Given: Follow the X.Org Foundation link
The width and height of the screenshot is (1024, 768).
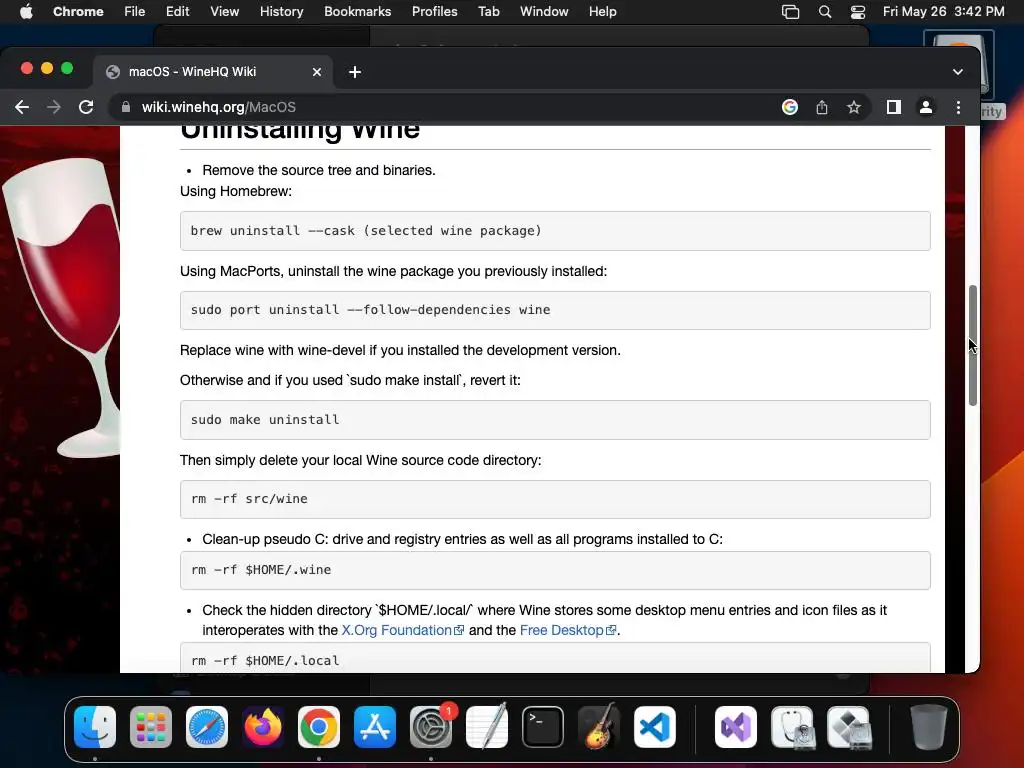Looking at the screenshot, I should click(402, 630).
